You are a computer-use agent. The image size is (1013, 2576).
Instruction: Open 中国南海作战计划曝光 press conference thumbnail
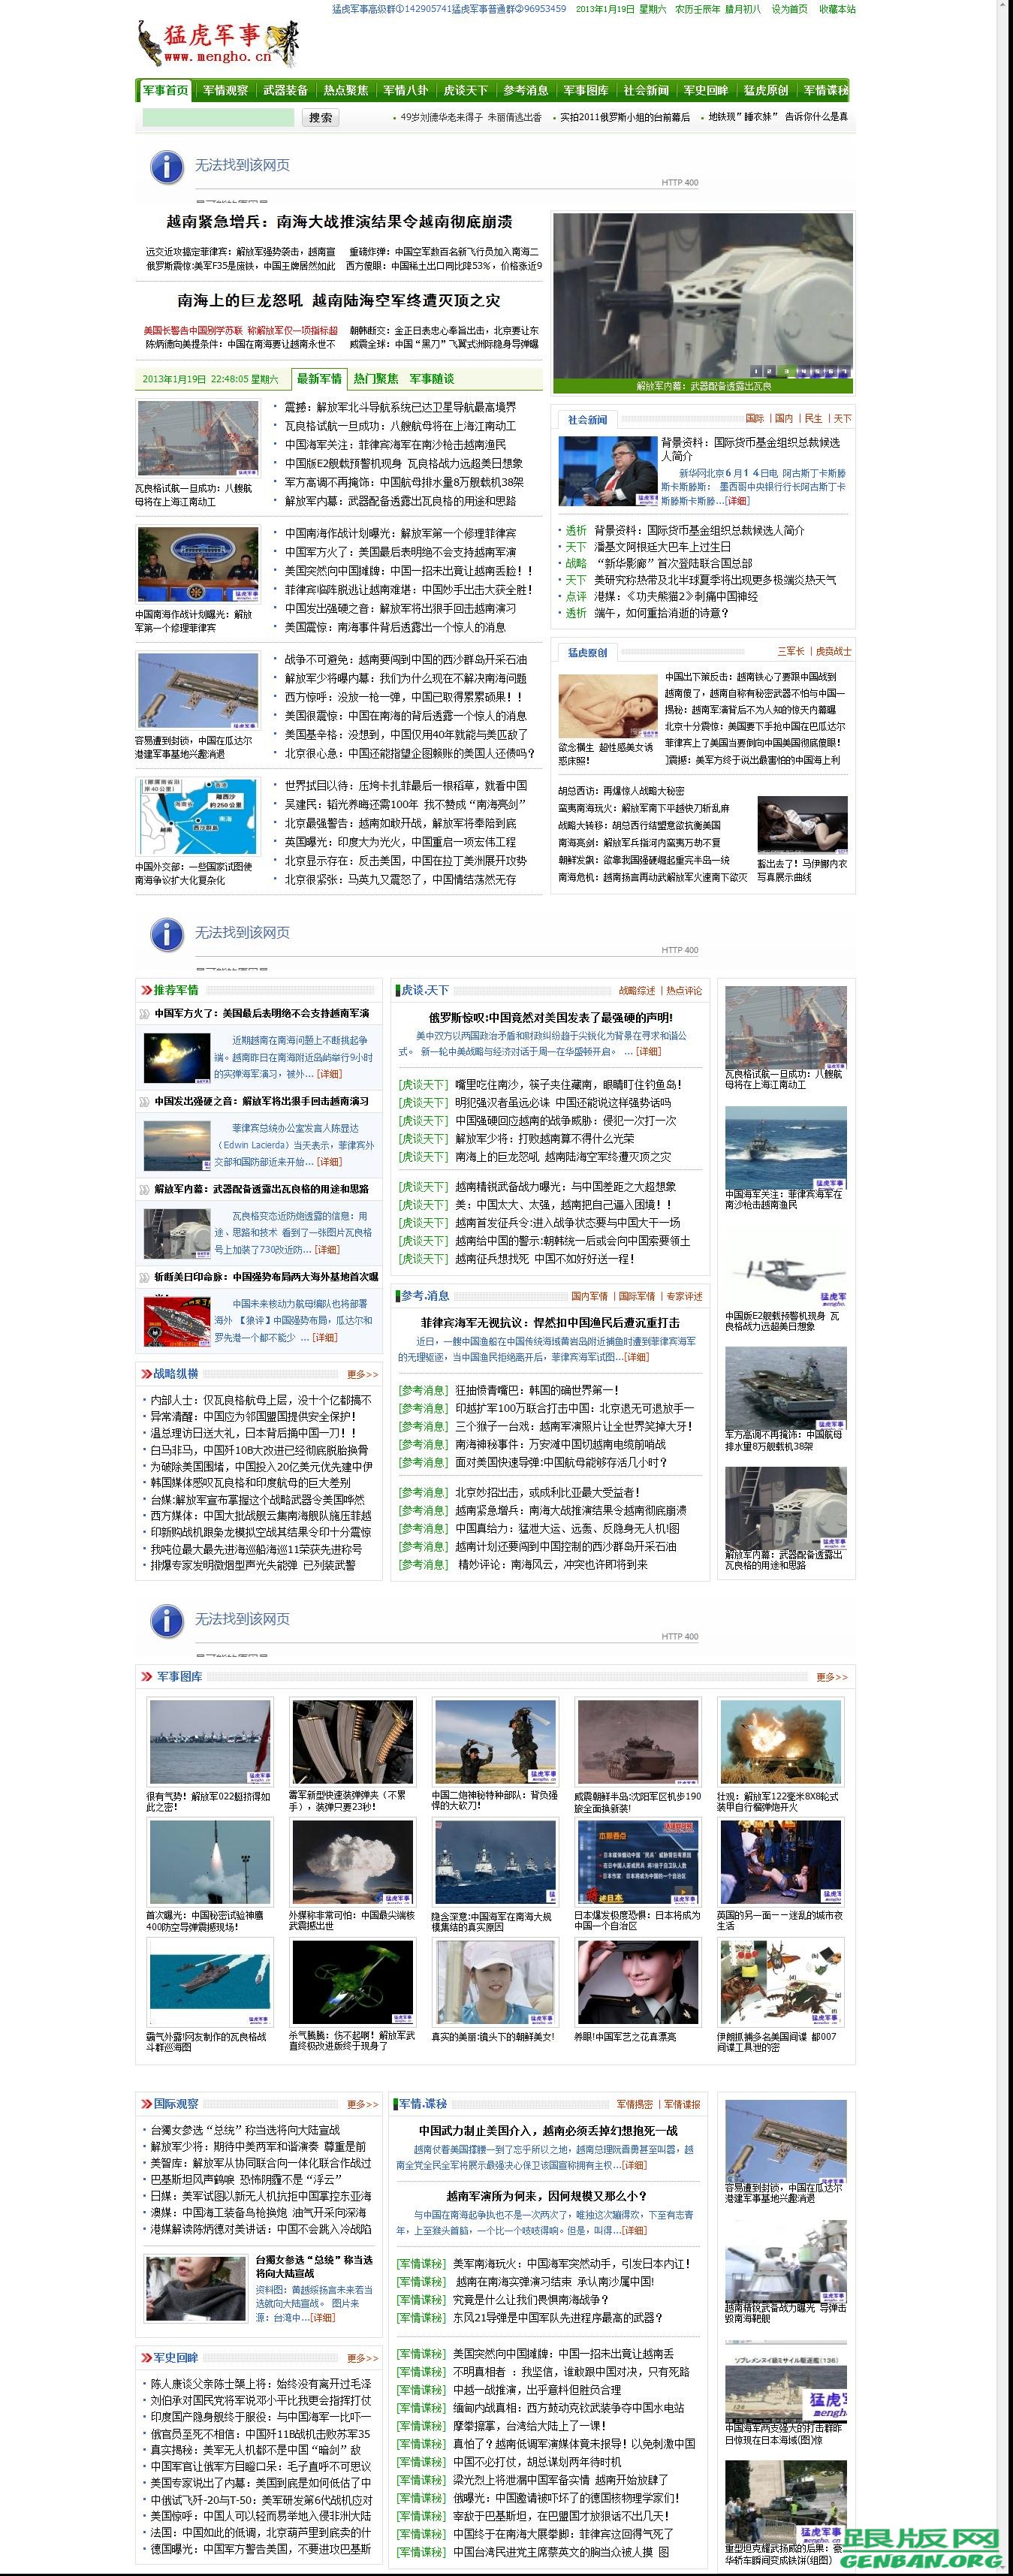coord(197,566)
